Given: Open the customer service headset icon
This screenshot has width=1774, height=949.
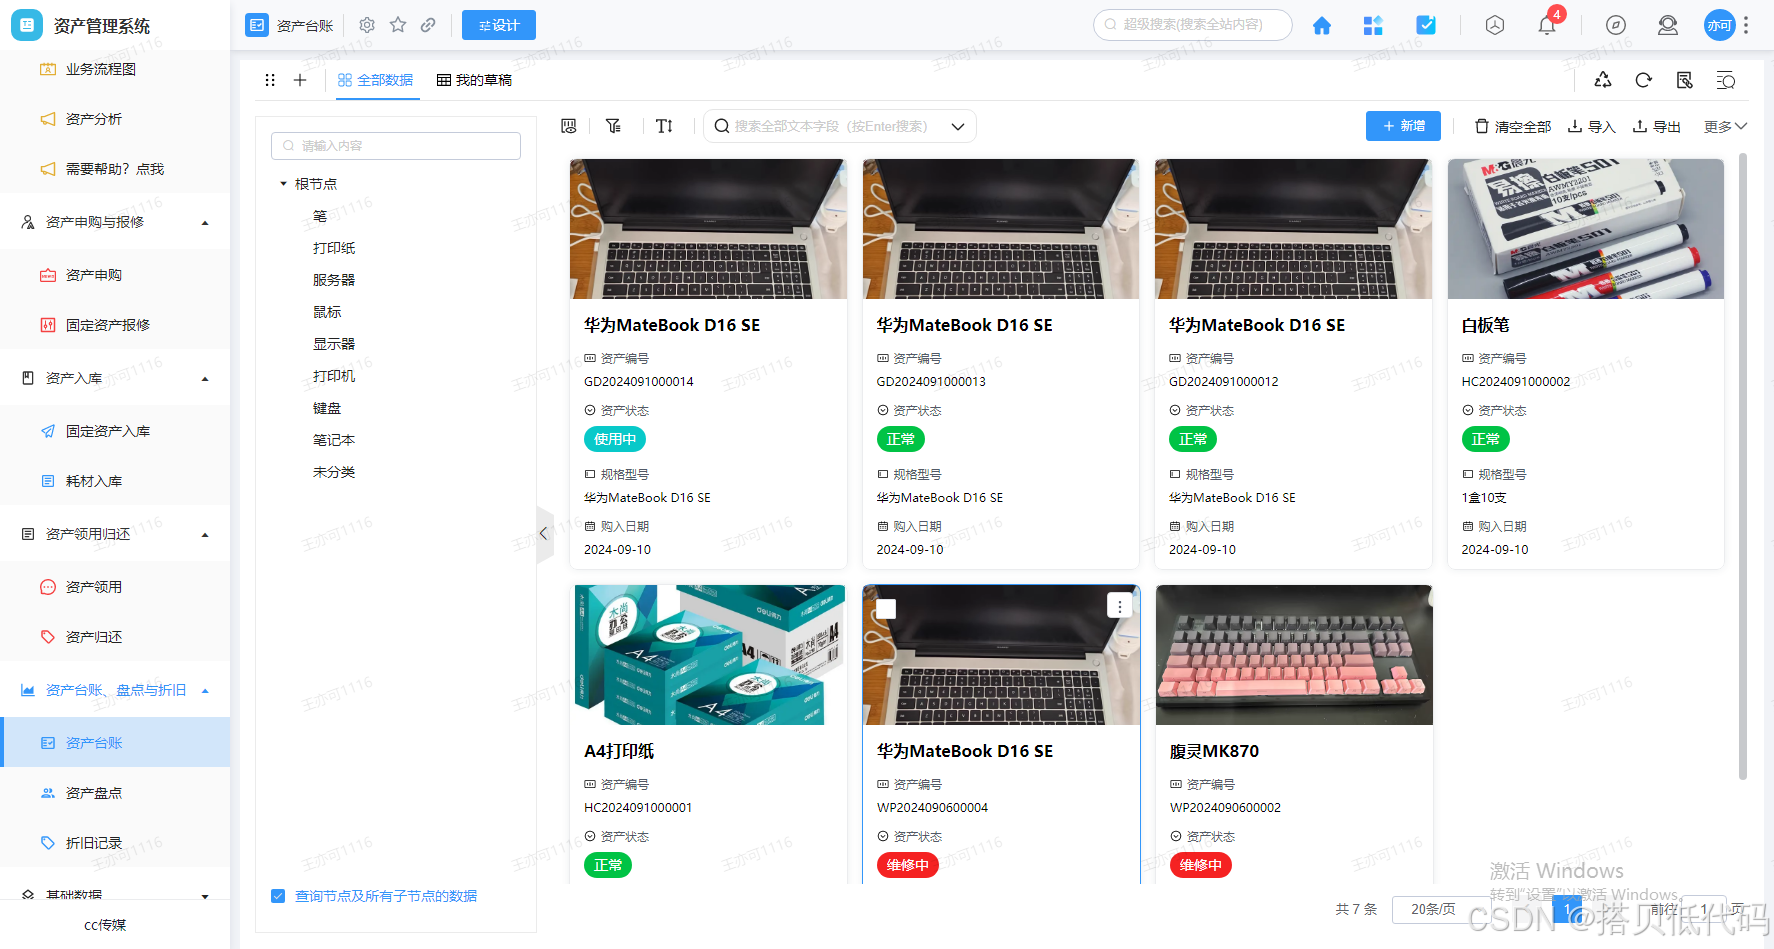Looking at the screenshot, I should tap(1668, 25).
